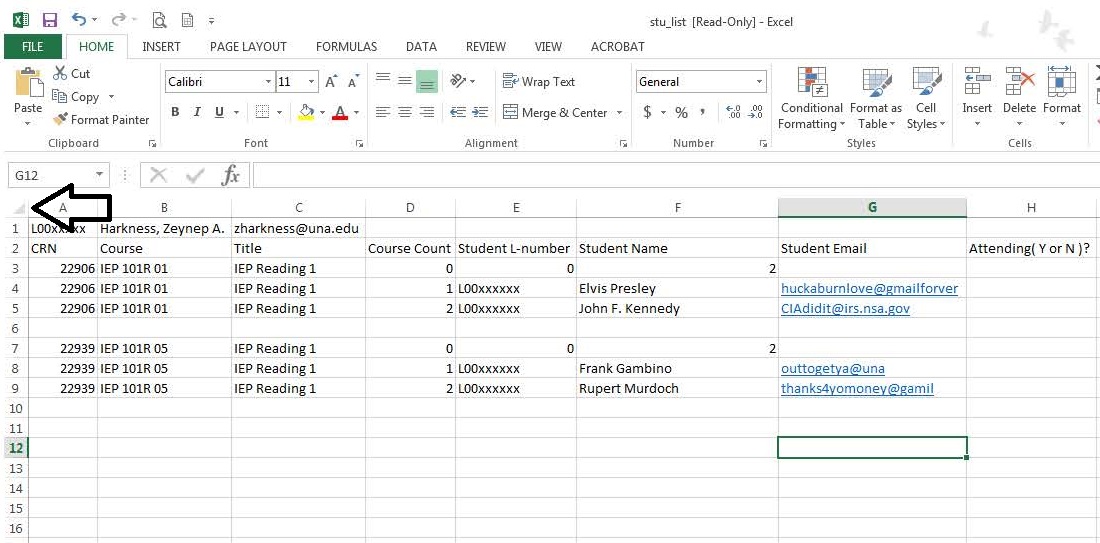Click the Increase Font Size icon
This screenshot has height=543, width=1100.
[331, 82]
